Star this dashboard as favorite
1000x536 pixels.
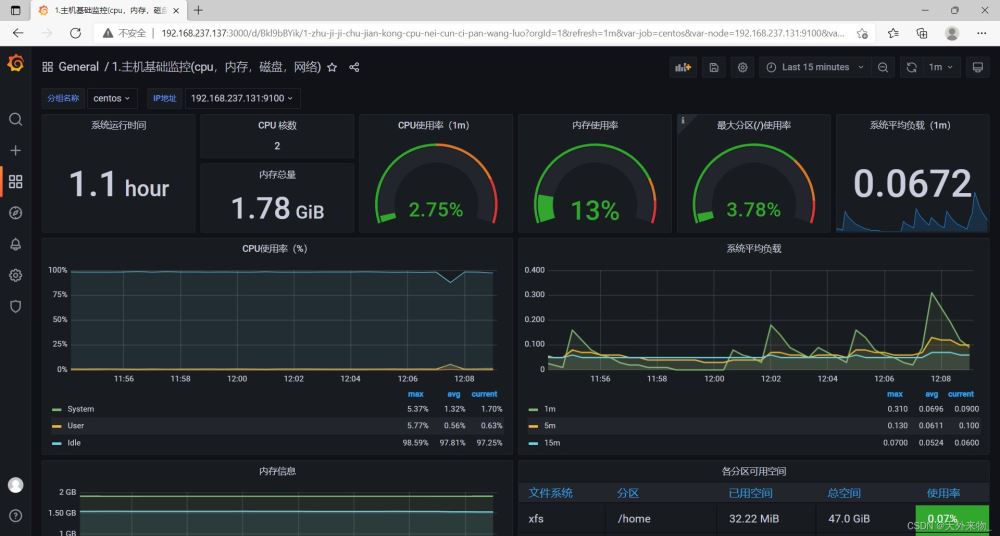332,67
